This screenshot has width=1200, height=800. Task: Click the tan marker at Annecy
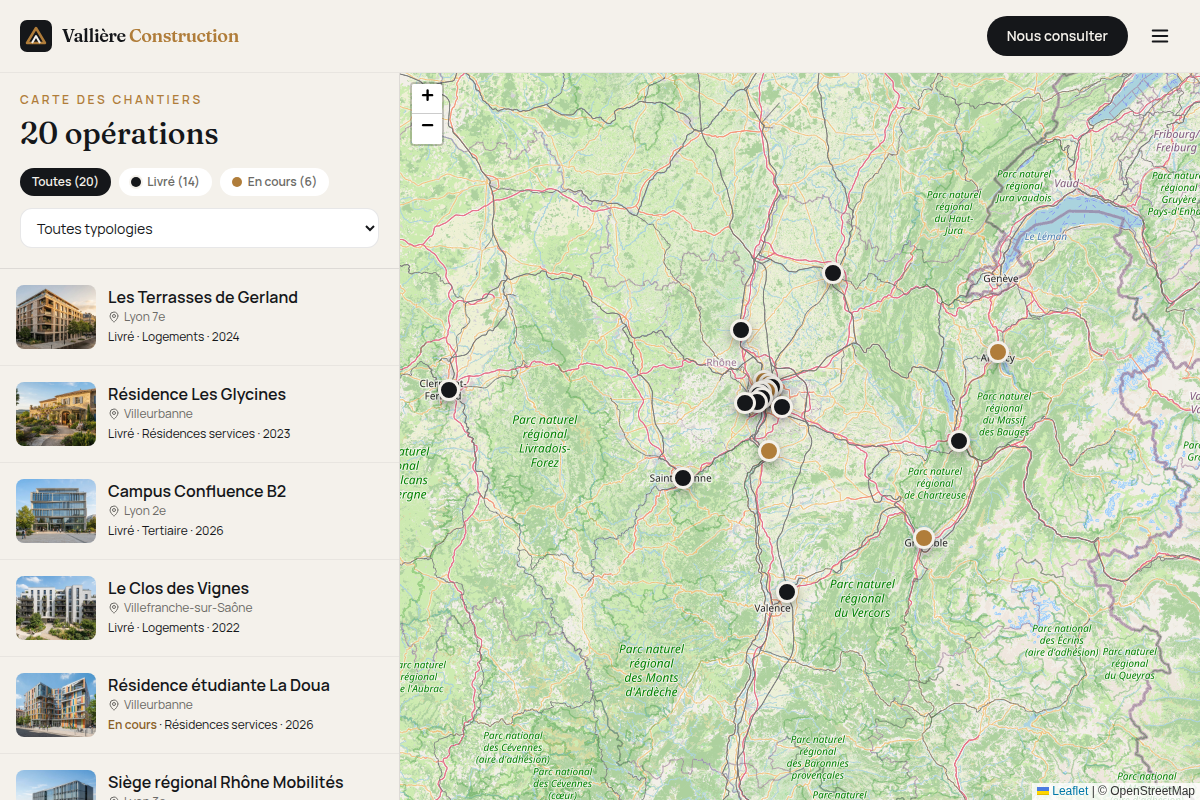pyautogui.click(x=998, y=352)
